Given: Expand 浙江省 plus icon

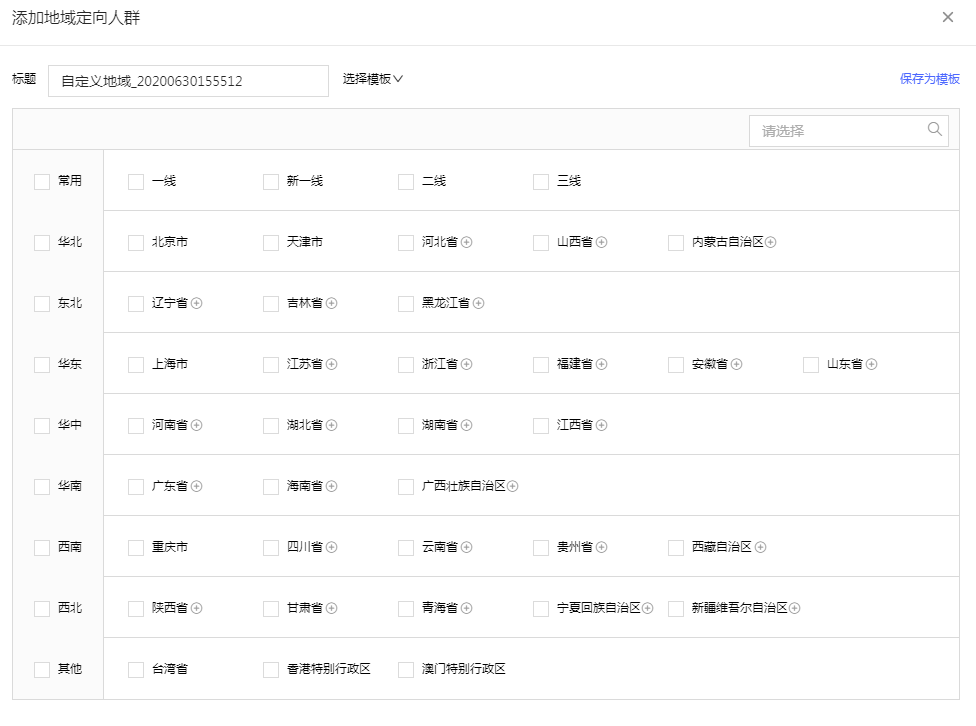Looking at the screenshot, I should [466, 364].
